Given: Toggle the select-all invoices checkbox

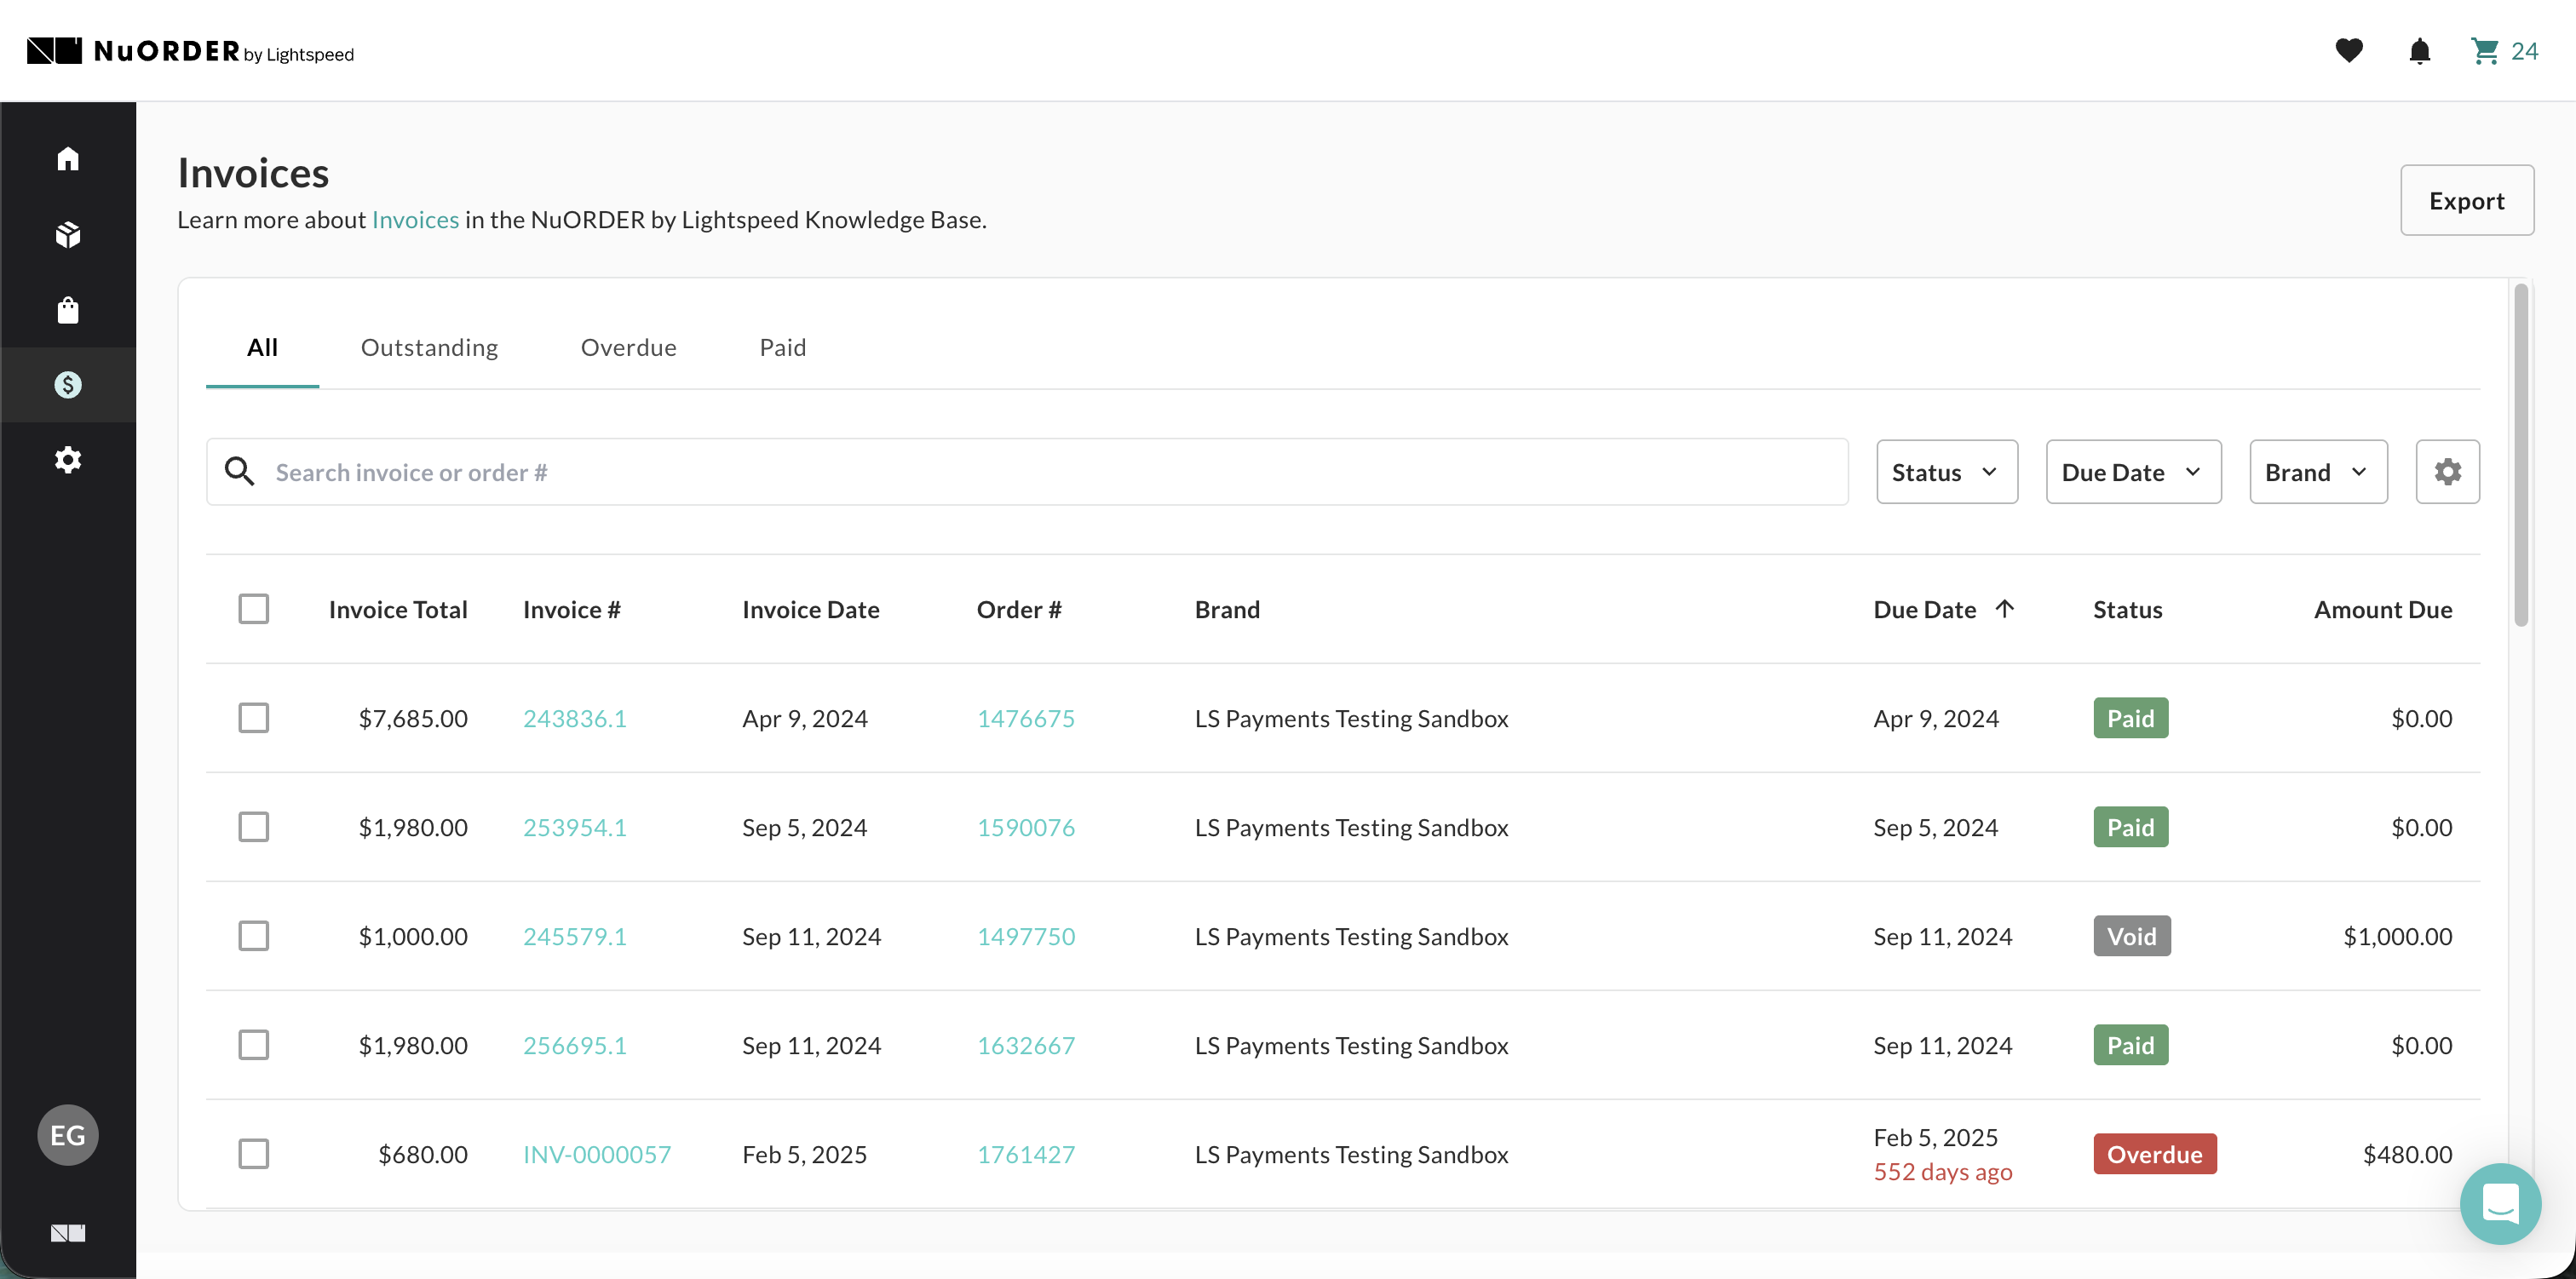Looking at the screenshot, I should tap(254, 609).
